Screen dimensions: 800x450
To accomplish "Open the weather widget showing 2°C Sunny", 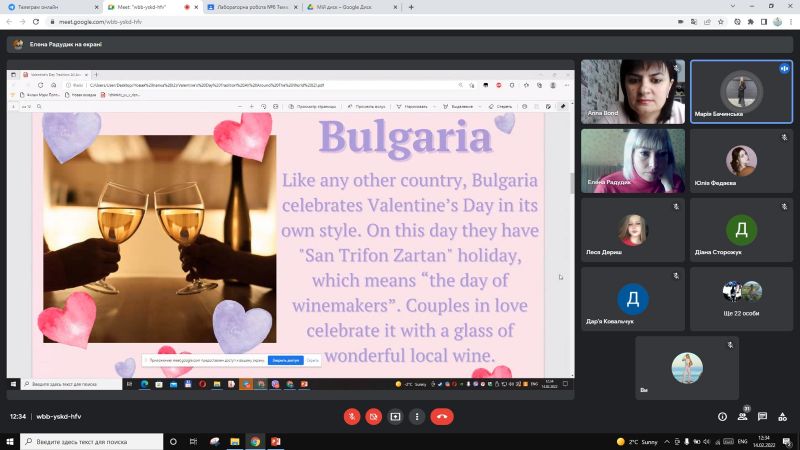I will 637,442.
